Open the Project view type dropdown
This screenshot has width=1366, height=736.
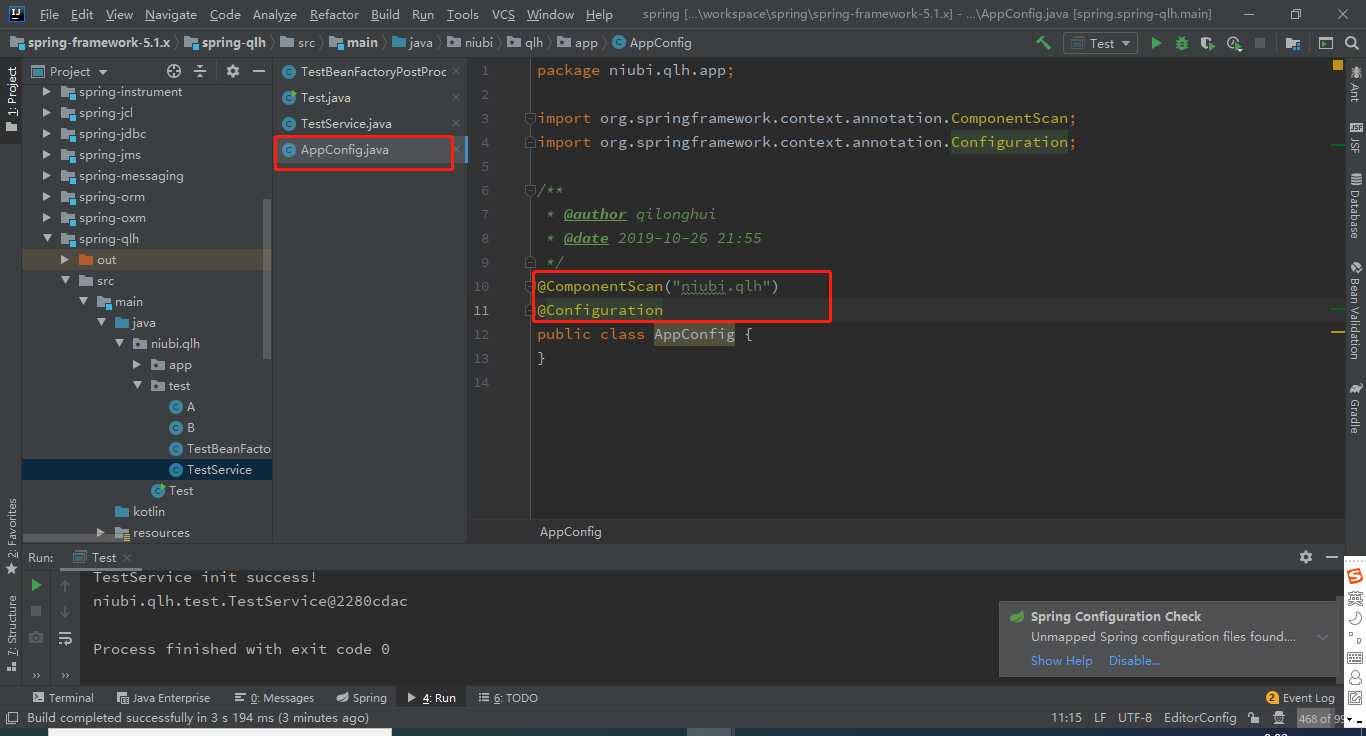(70, 71)
